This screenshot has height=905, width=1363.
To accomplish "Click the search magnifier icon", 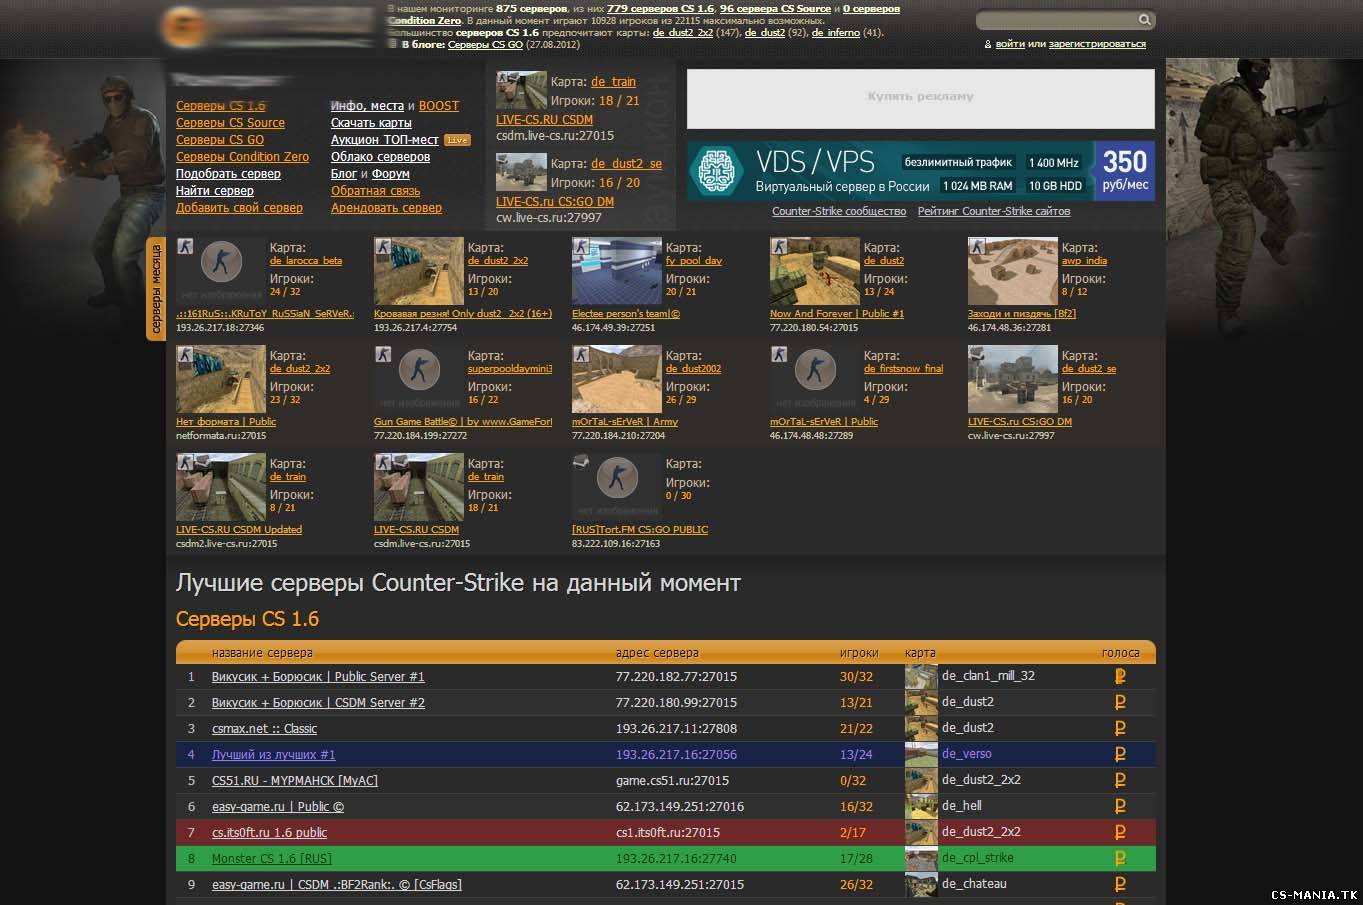I will click(x=1144, y=20).
